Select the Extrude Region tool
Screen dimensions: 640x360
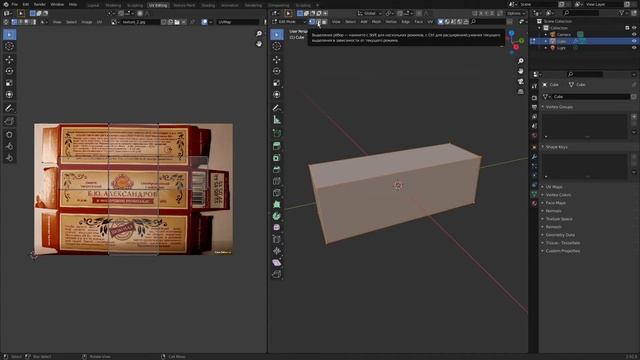277,146
